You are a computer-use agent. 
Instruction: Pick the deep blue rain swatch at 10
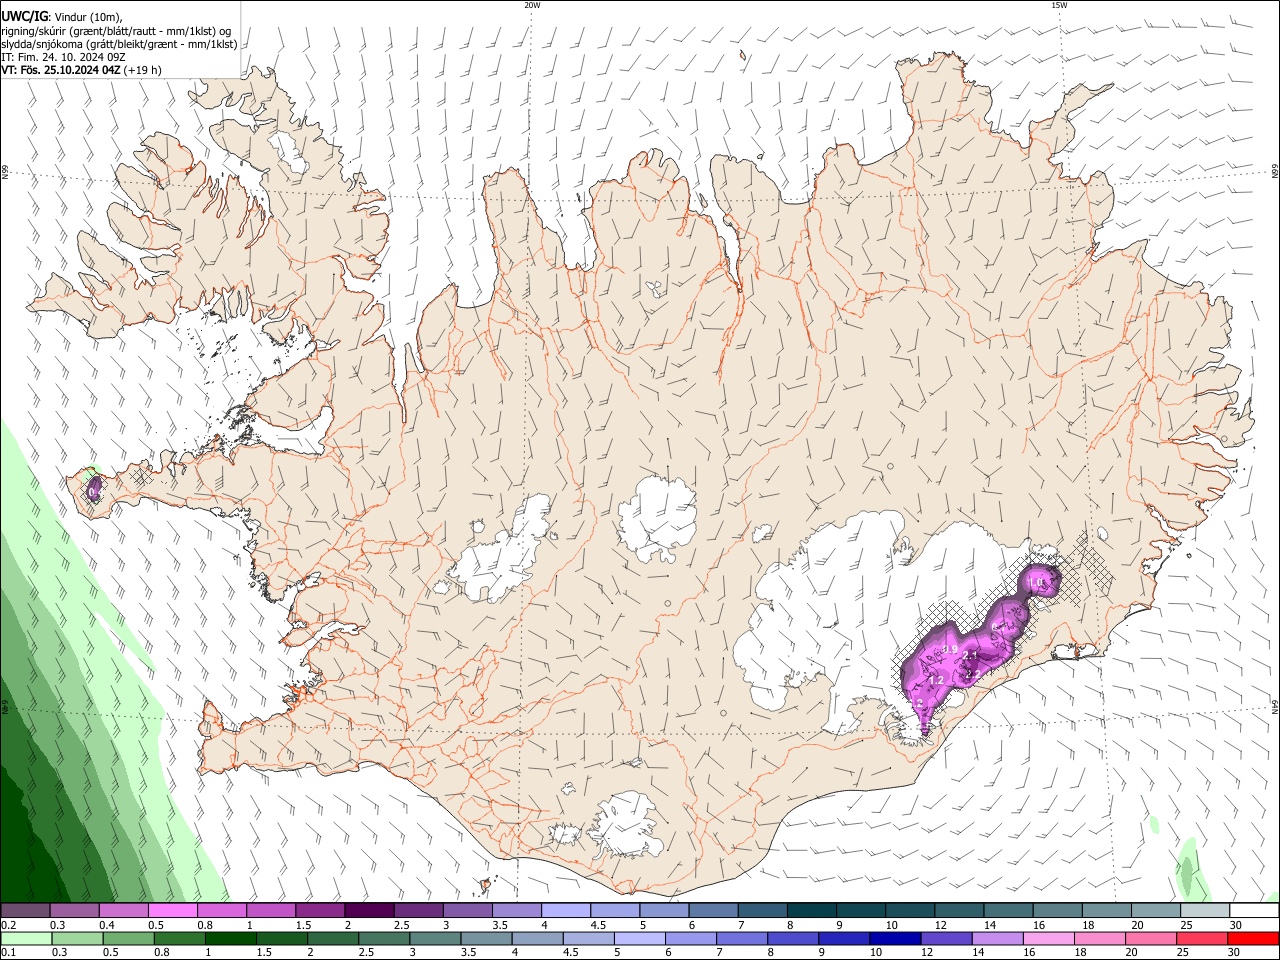tap(895, 939)
